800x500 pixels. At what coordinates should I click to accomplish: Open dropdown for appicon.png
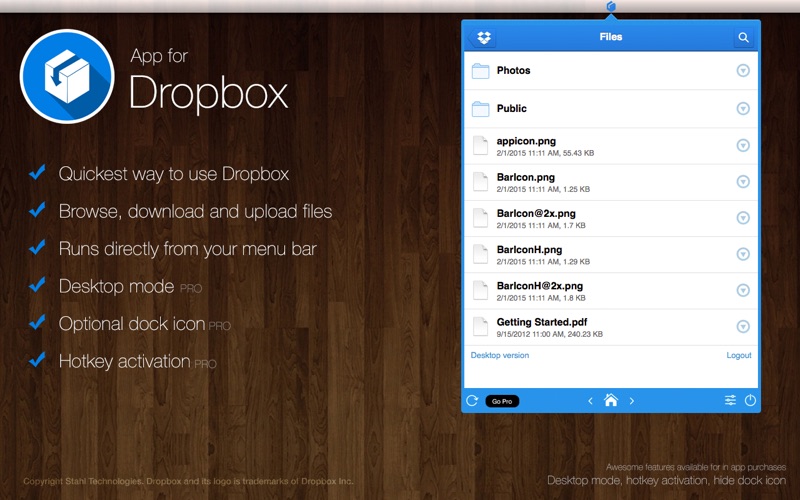pos(743,145)
